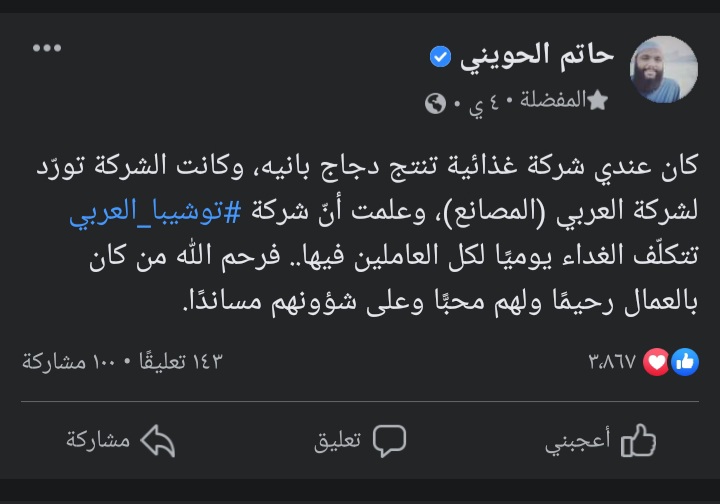Click the favorites star icon
Viewport: 720px width, 504px height.
coord(598,101)
